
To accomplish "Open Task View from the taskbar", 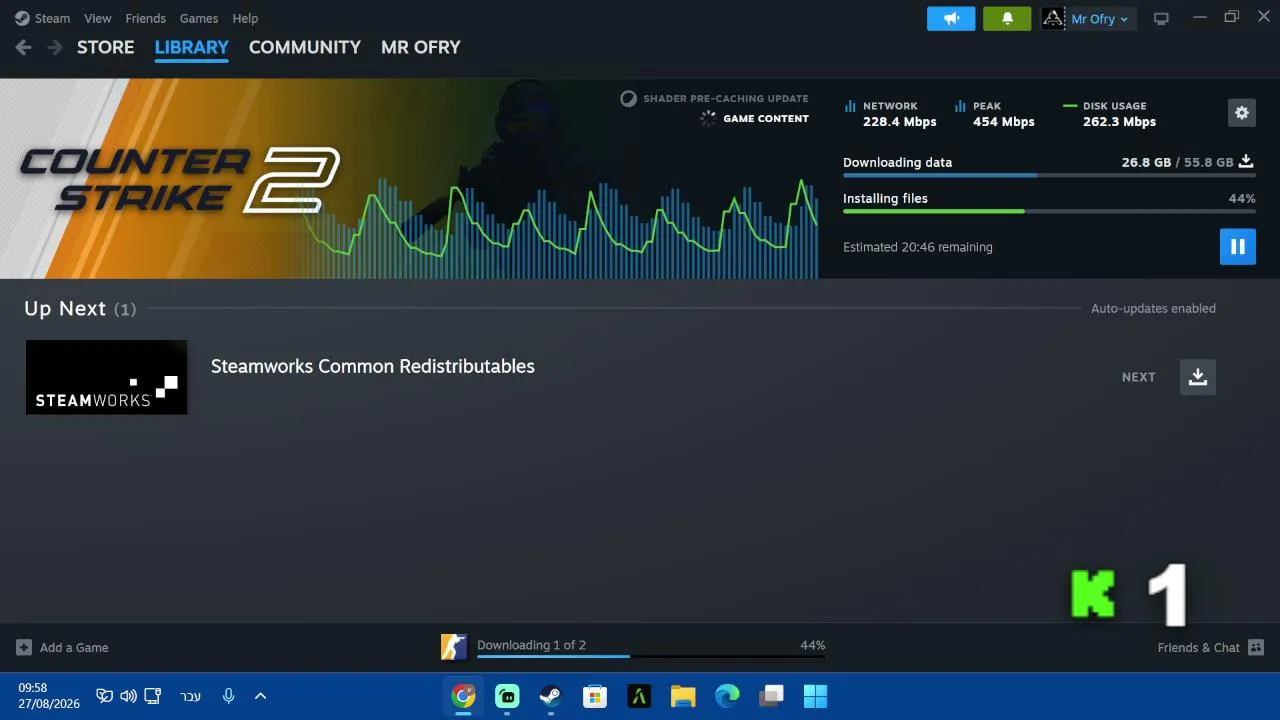I will pyautogui.click(x=771, y=696).
